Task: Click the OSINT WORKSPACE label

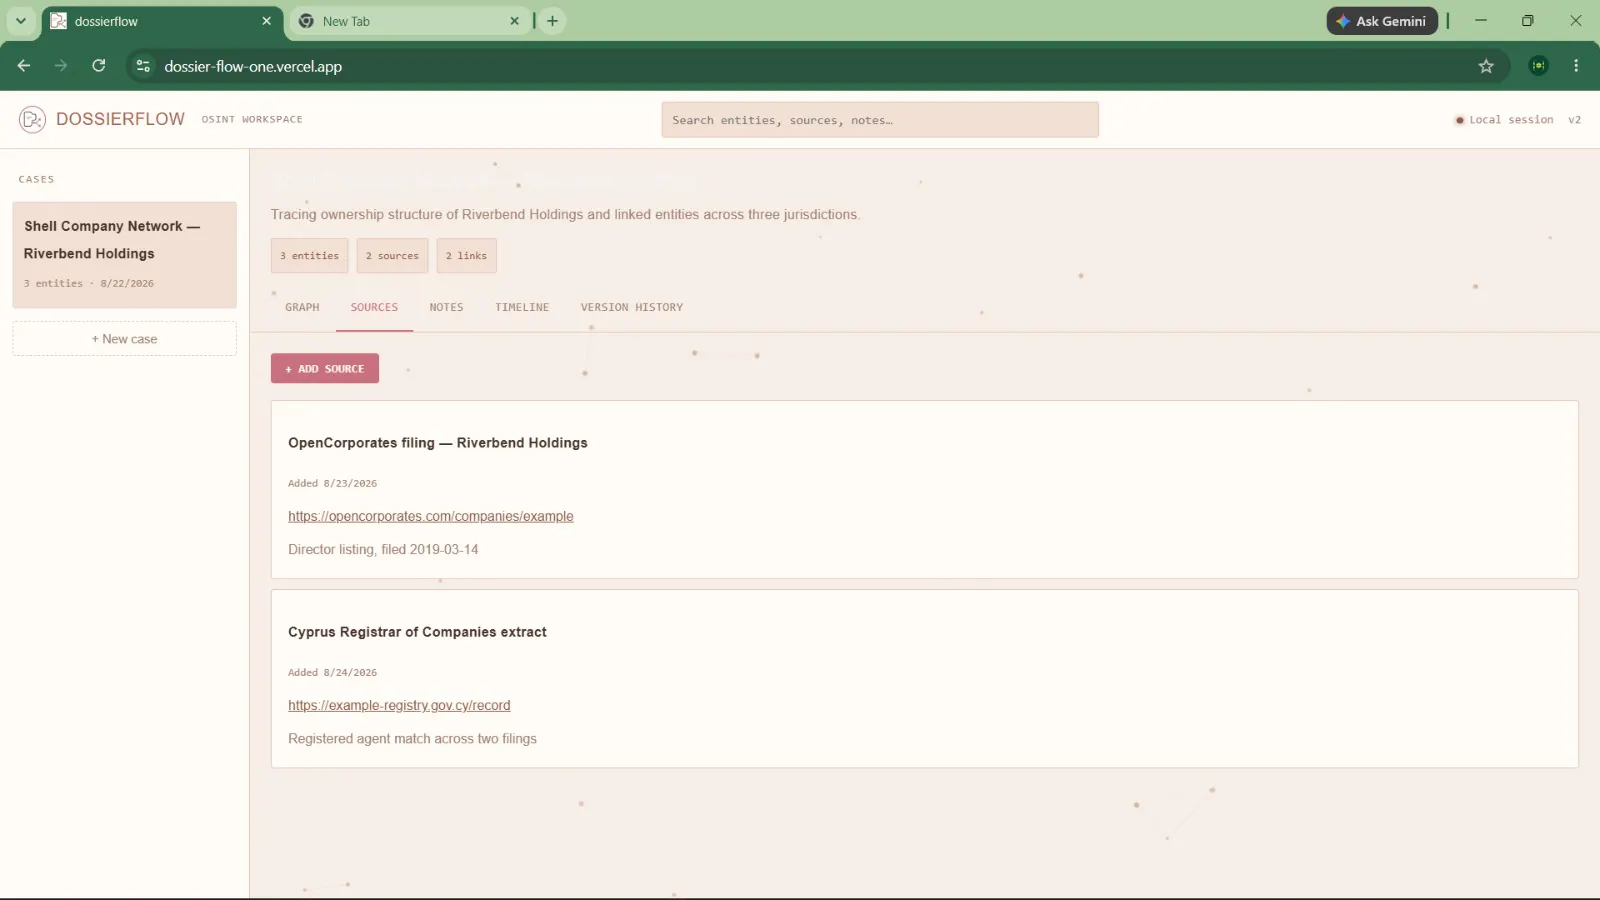Action: click(x=252, y=120)
